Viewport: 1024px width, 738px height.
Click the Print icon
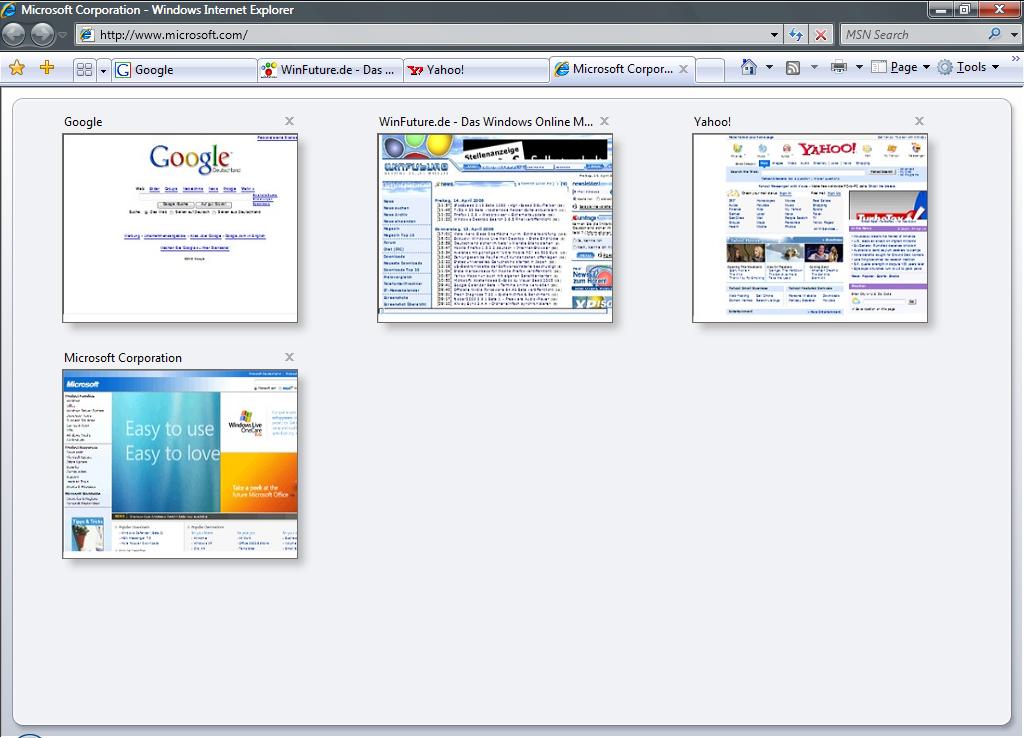(838, 67)
